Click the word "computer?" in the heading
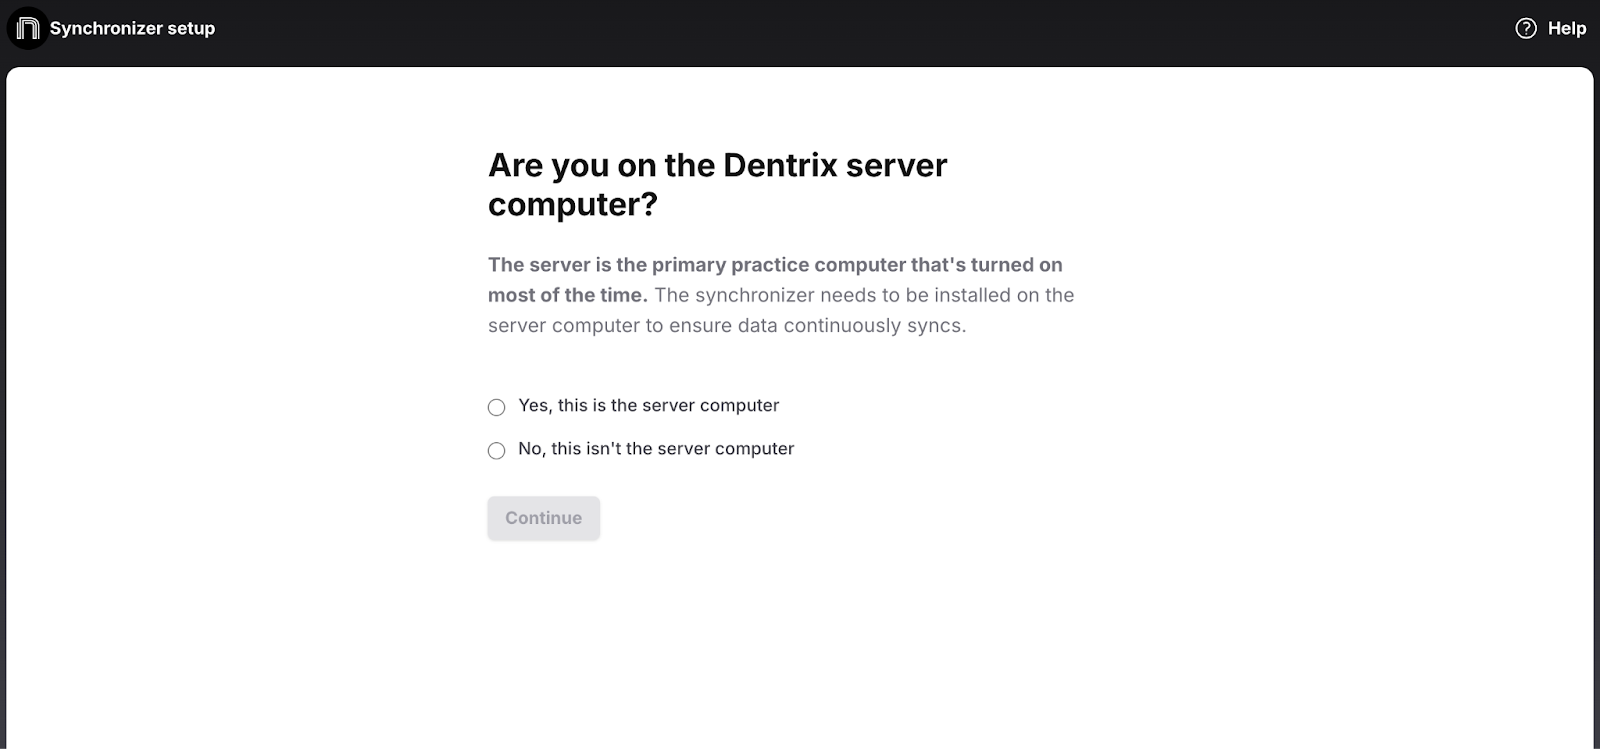Image resolution: width=1600 pixels, height=749 pixels. tap(573, 204)
